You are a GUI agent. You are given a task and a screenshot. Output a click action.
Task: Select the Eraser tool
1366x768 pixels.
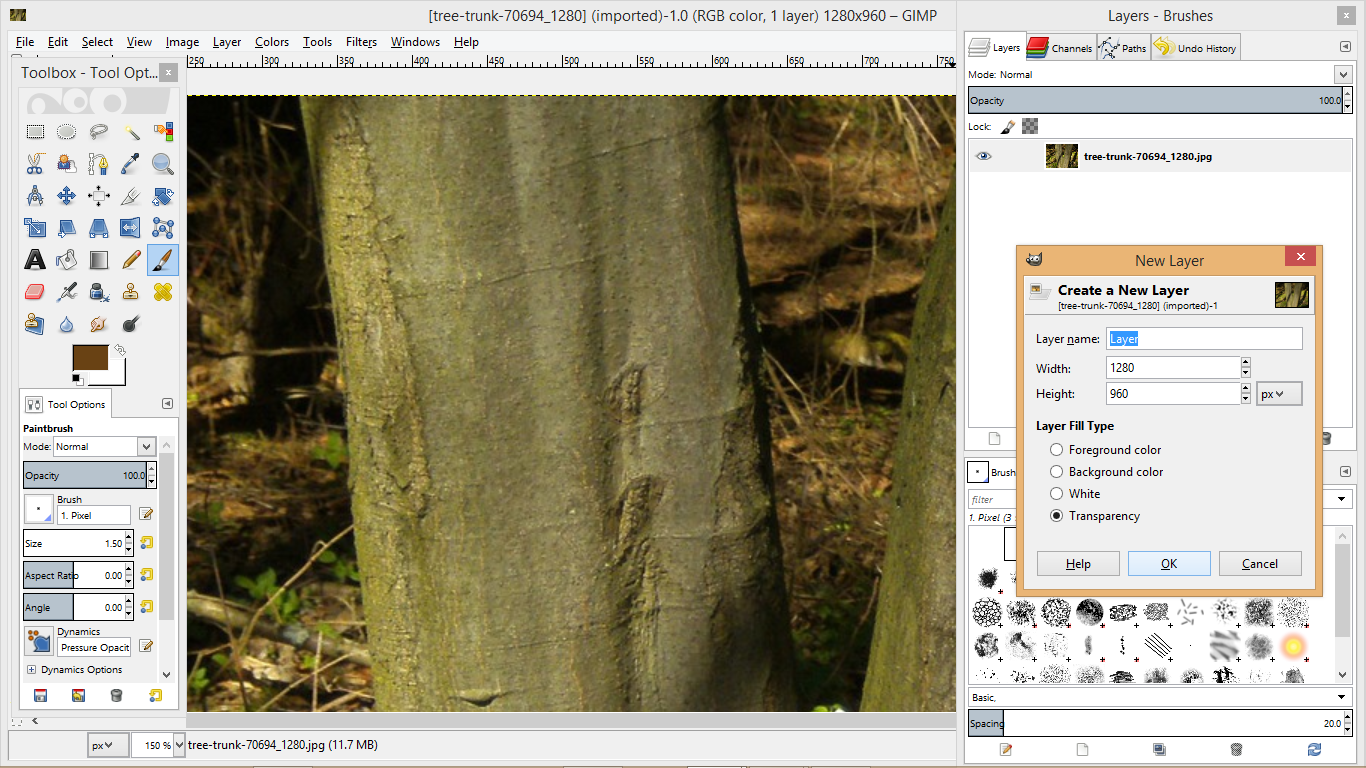click(35, 291)
